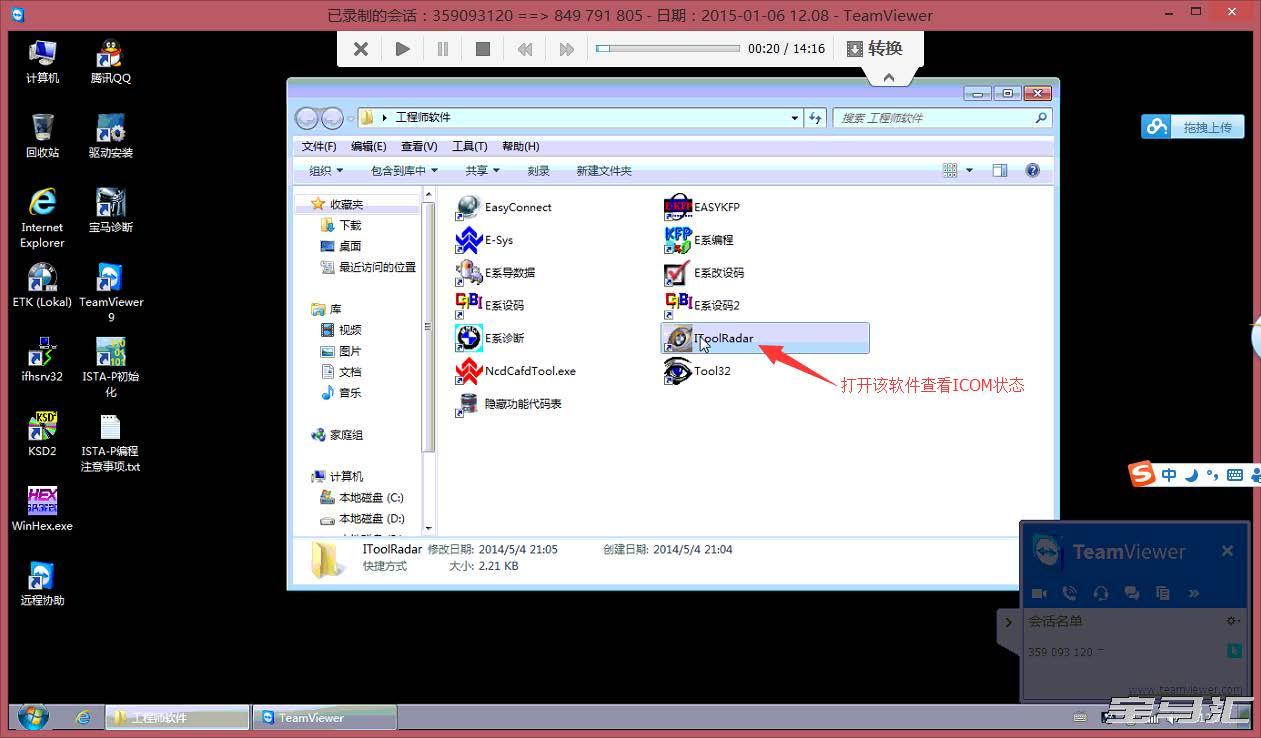1261x738 pixels.
Task: Open session list gear settings dropdown
Action: [1233, 621]
